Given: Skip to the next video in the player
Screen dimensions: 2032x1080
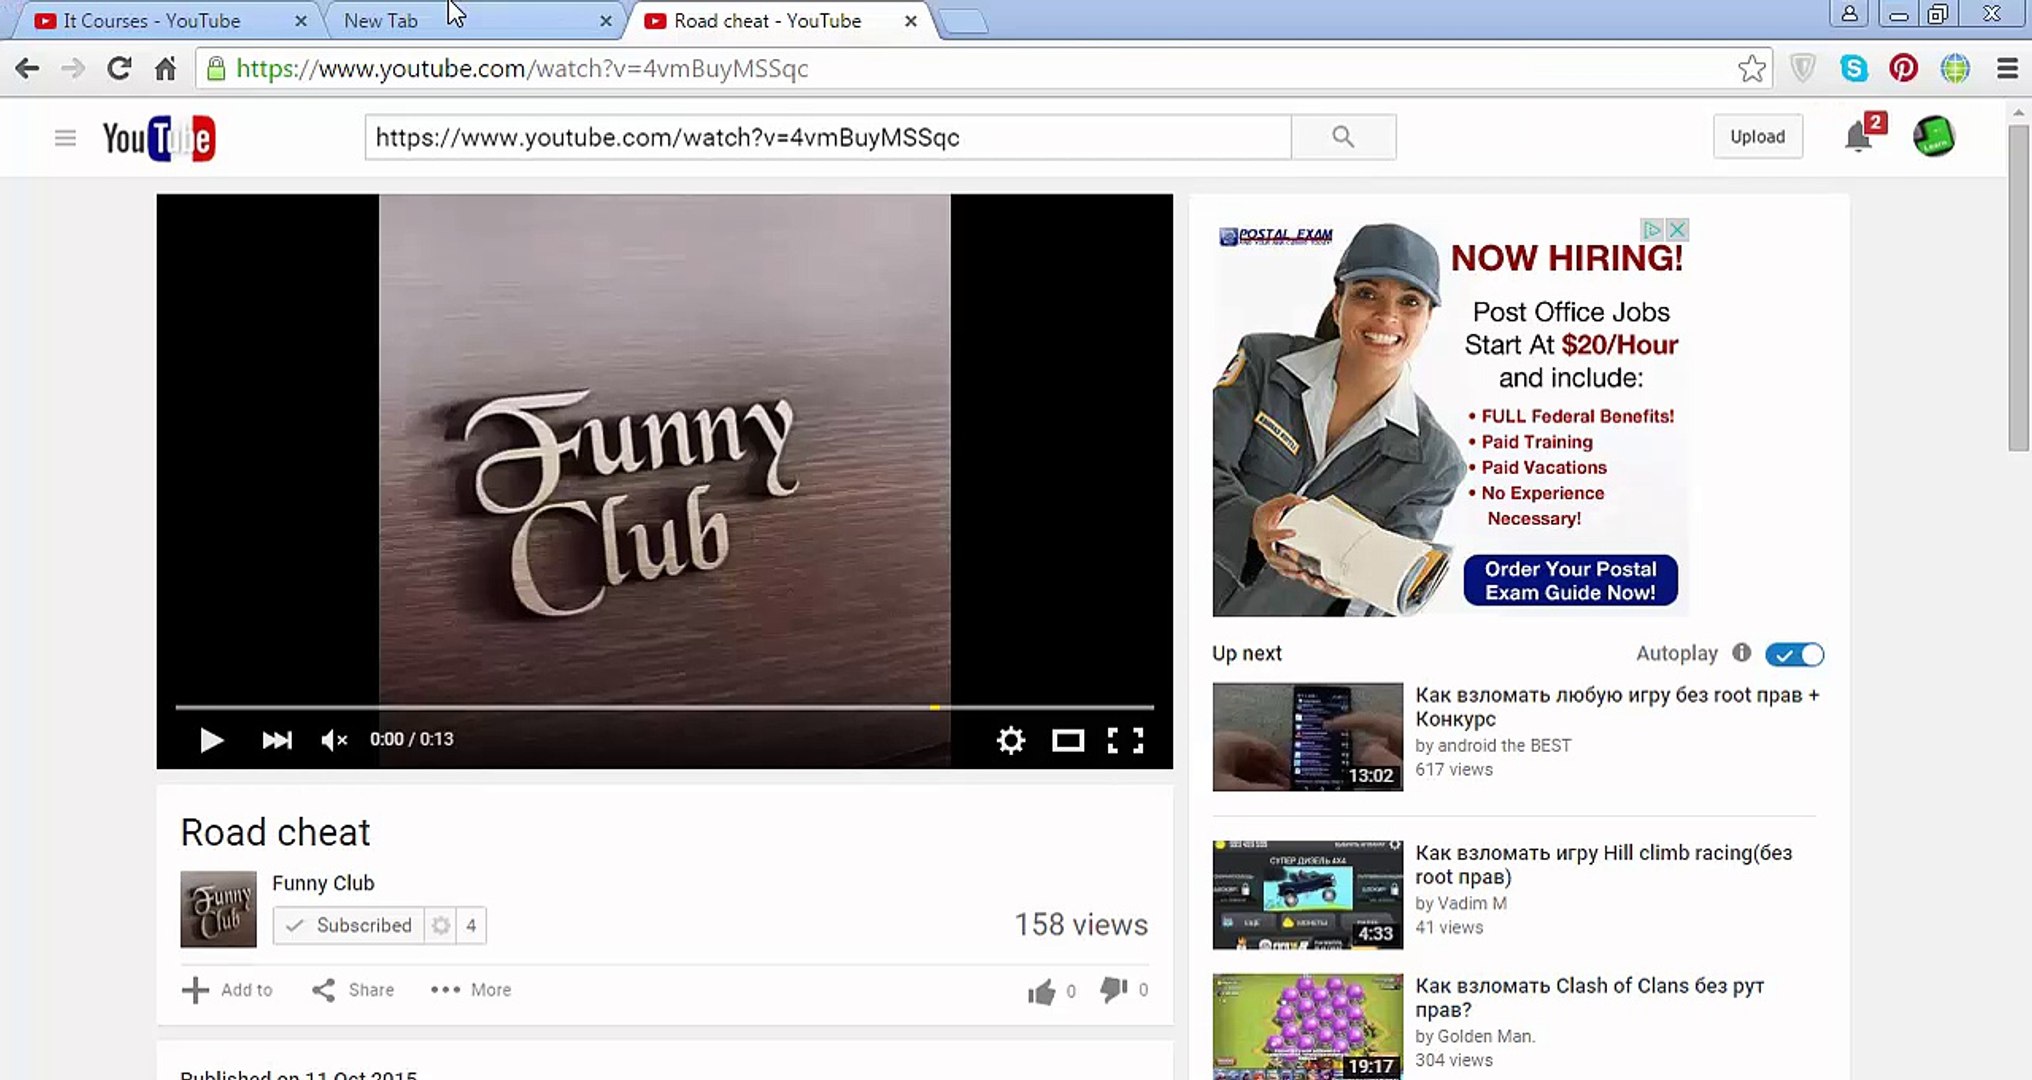Looking at the screenshot, I should (277, 740).
